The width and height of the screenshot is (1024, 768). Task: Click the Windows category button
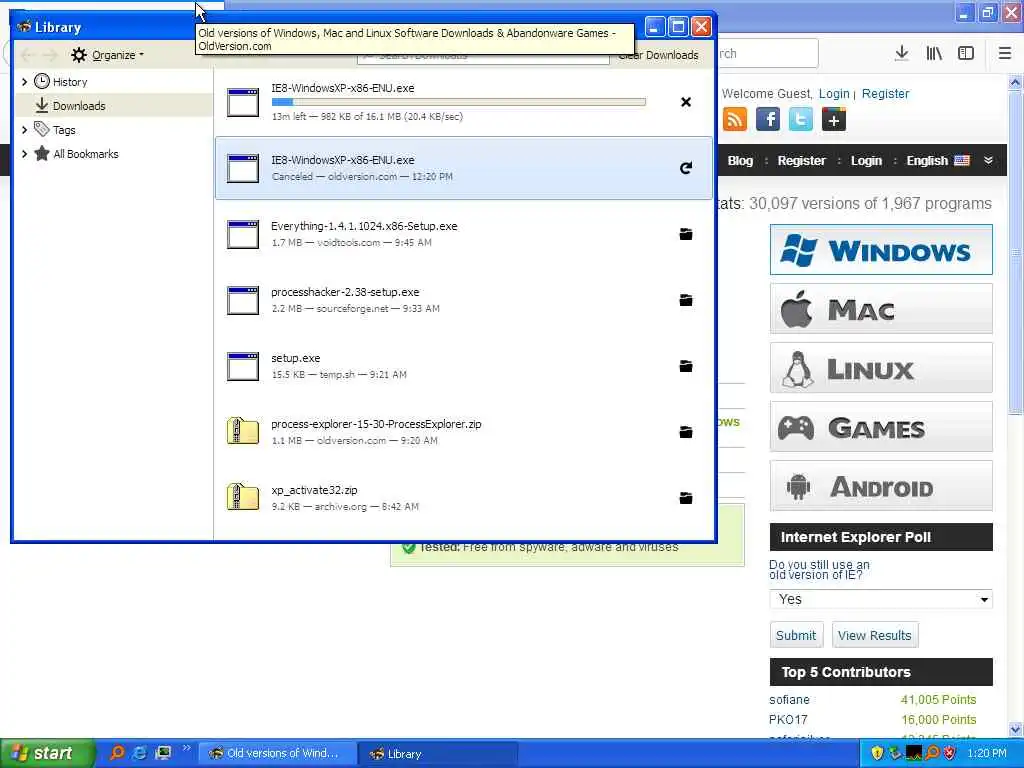pos(881,249)
